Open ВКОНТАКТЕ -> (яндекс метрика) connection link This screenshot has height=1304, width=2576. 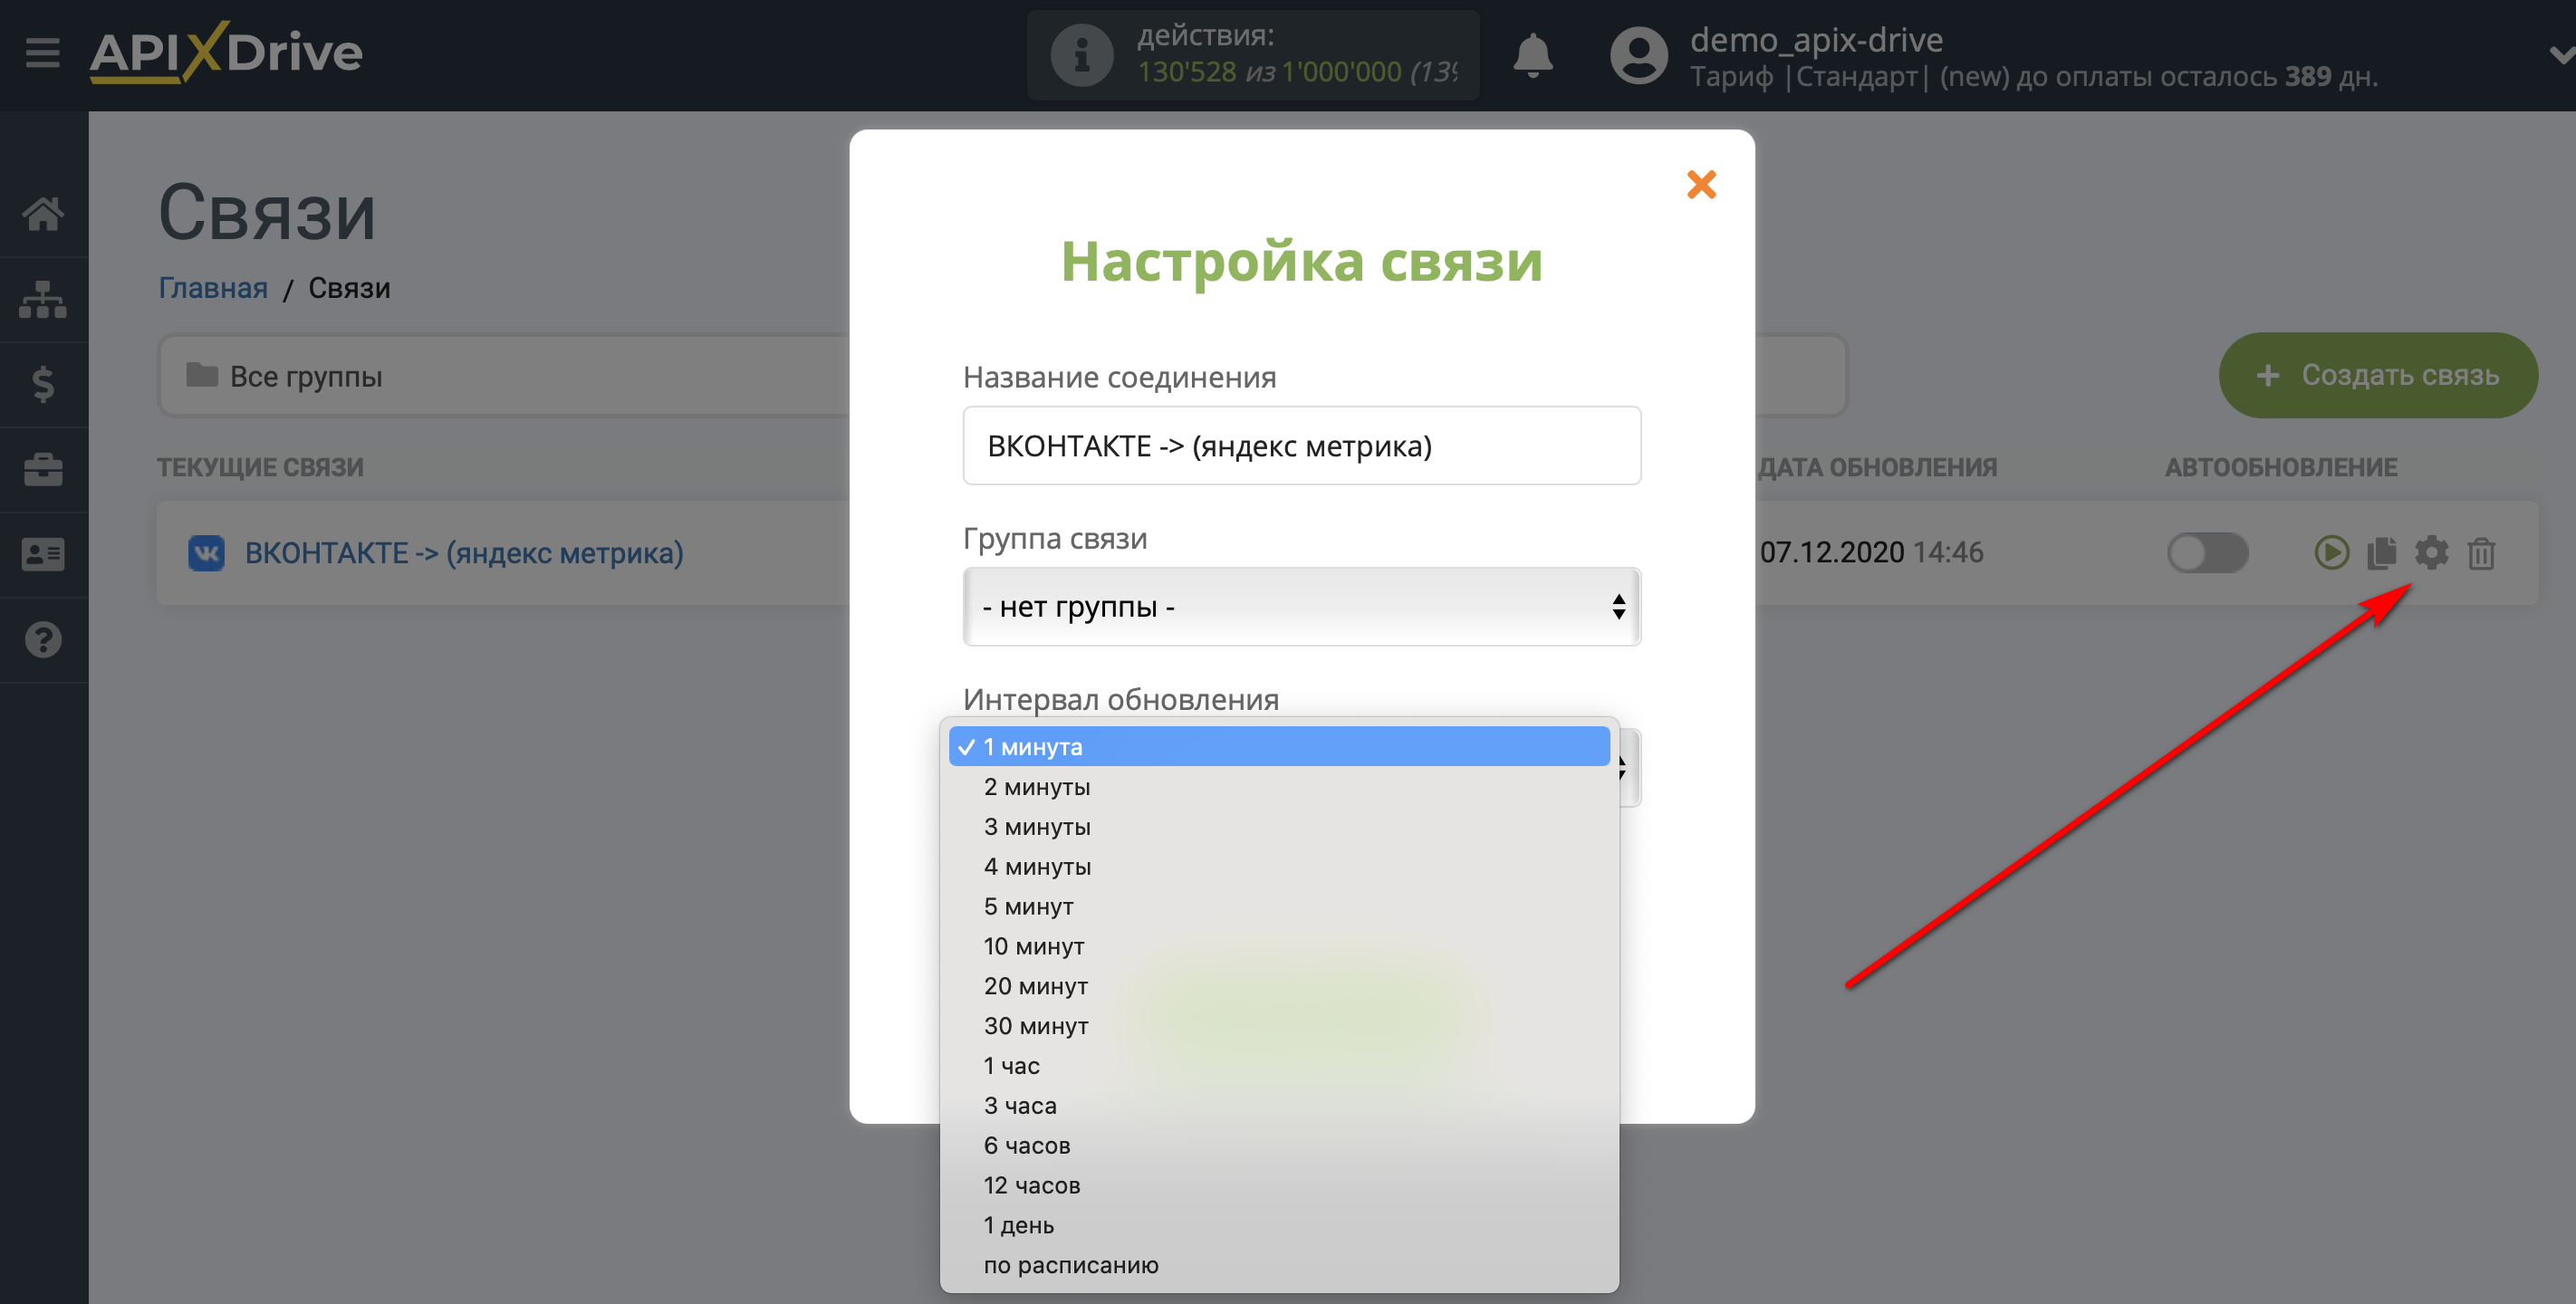click(464, 552)
